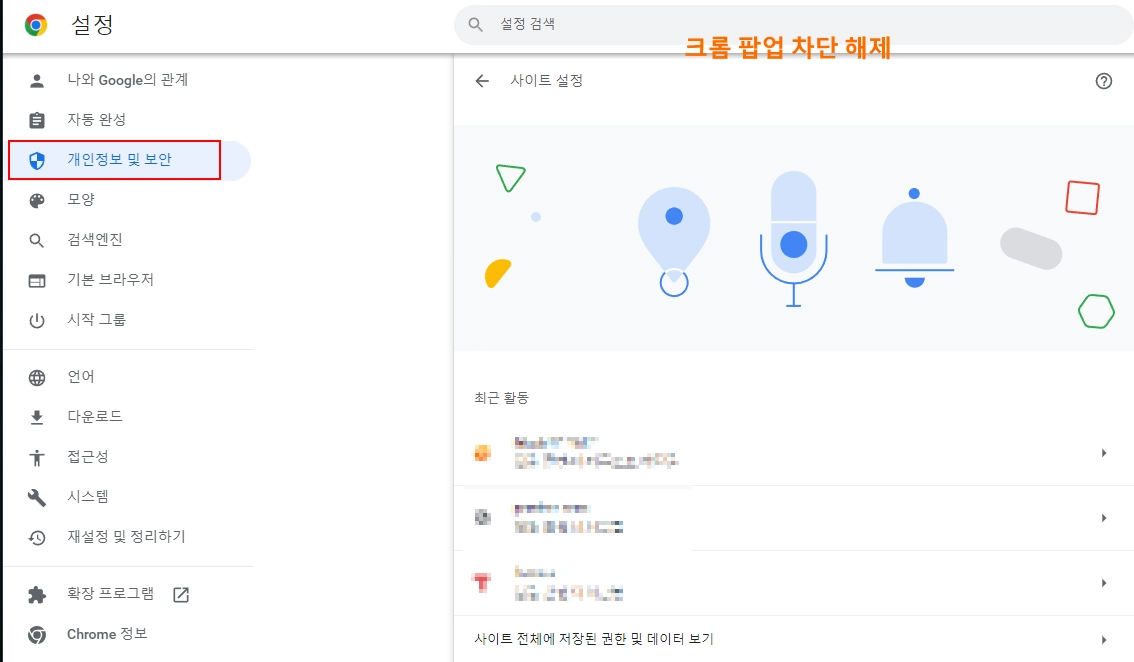The height and width of the screenshot is (662, 1134).
Task: Click the 다운로드 arrow icon
Action: coord(38,416)
